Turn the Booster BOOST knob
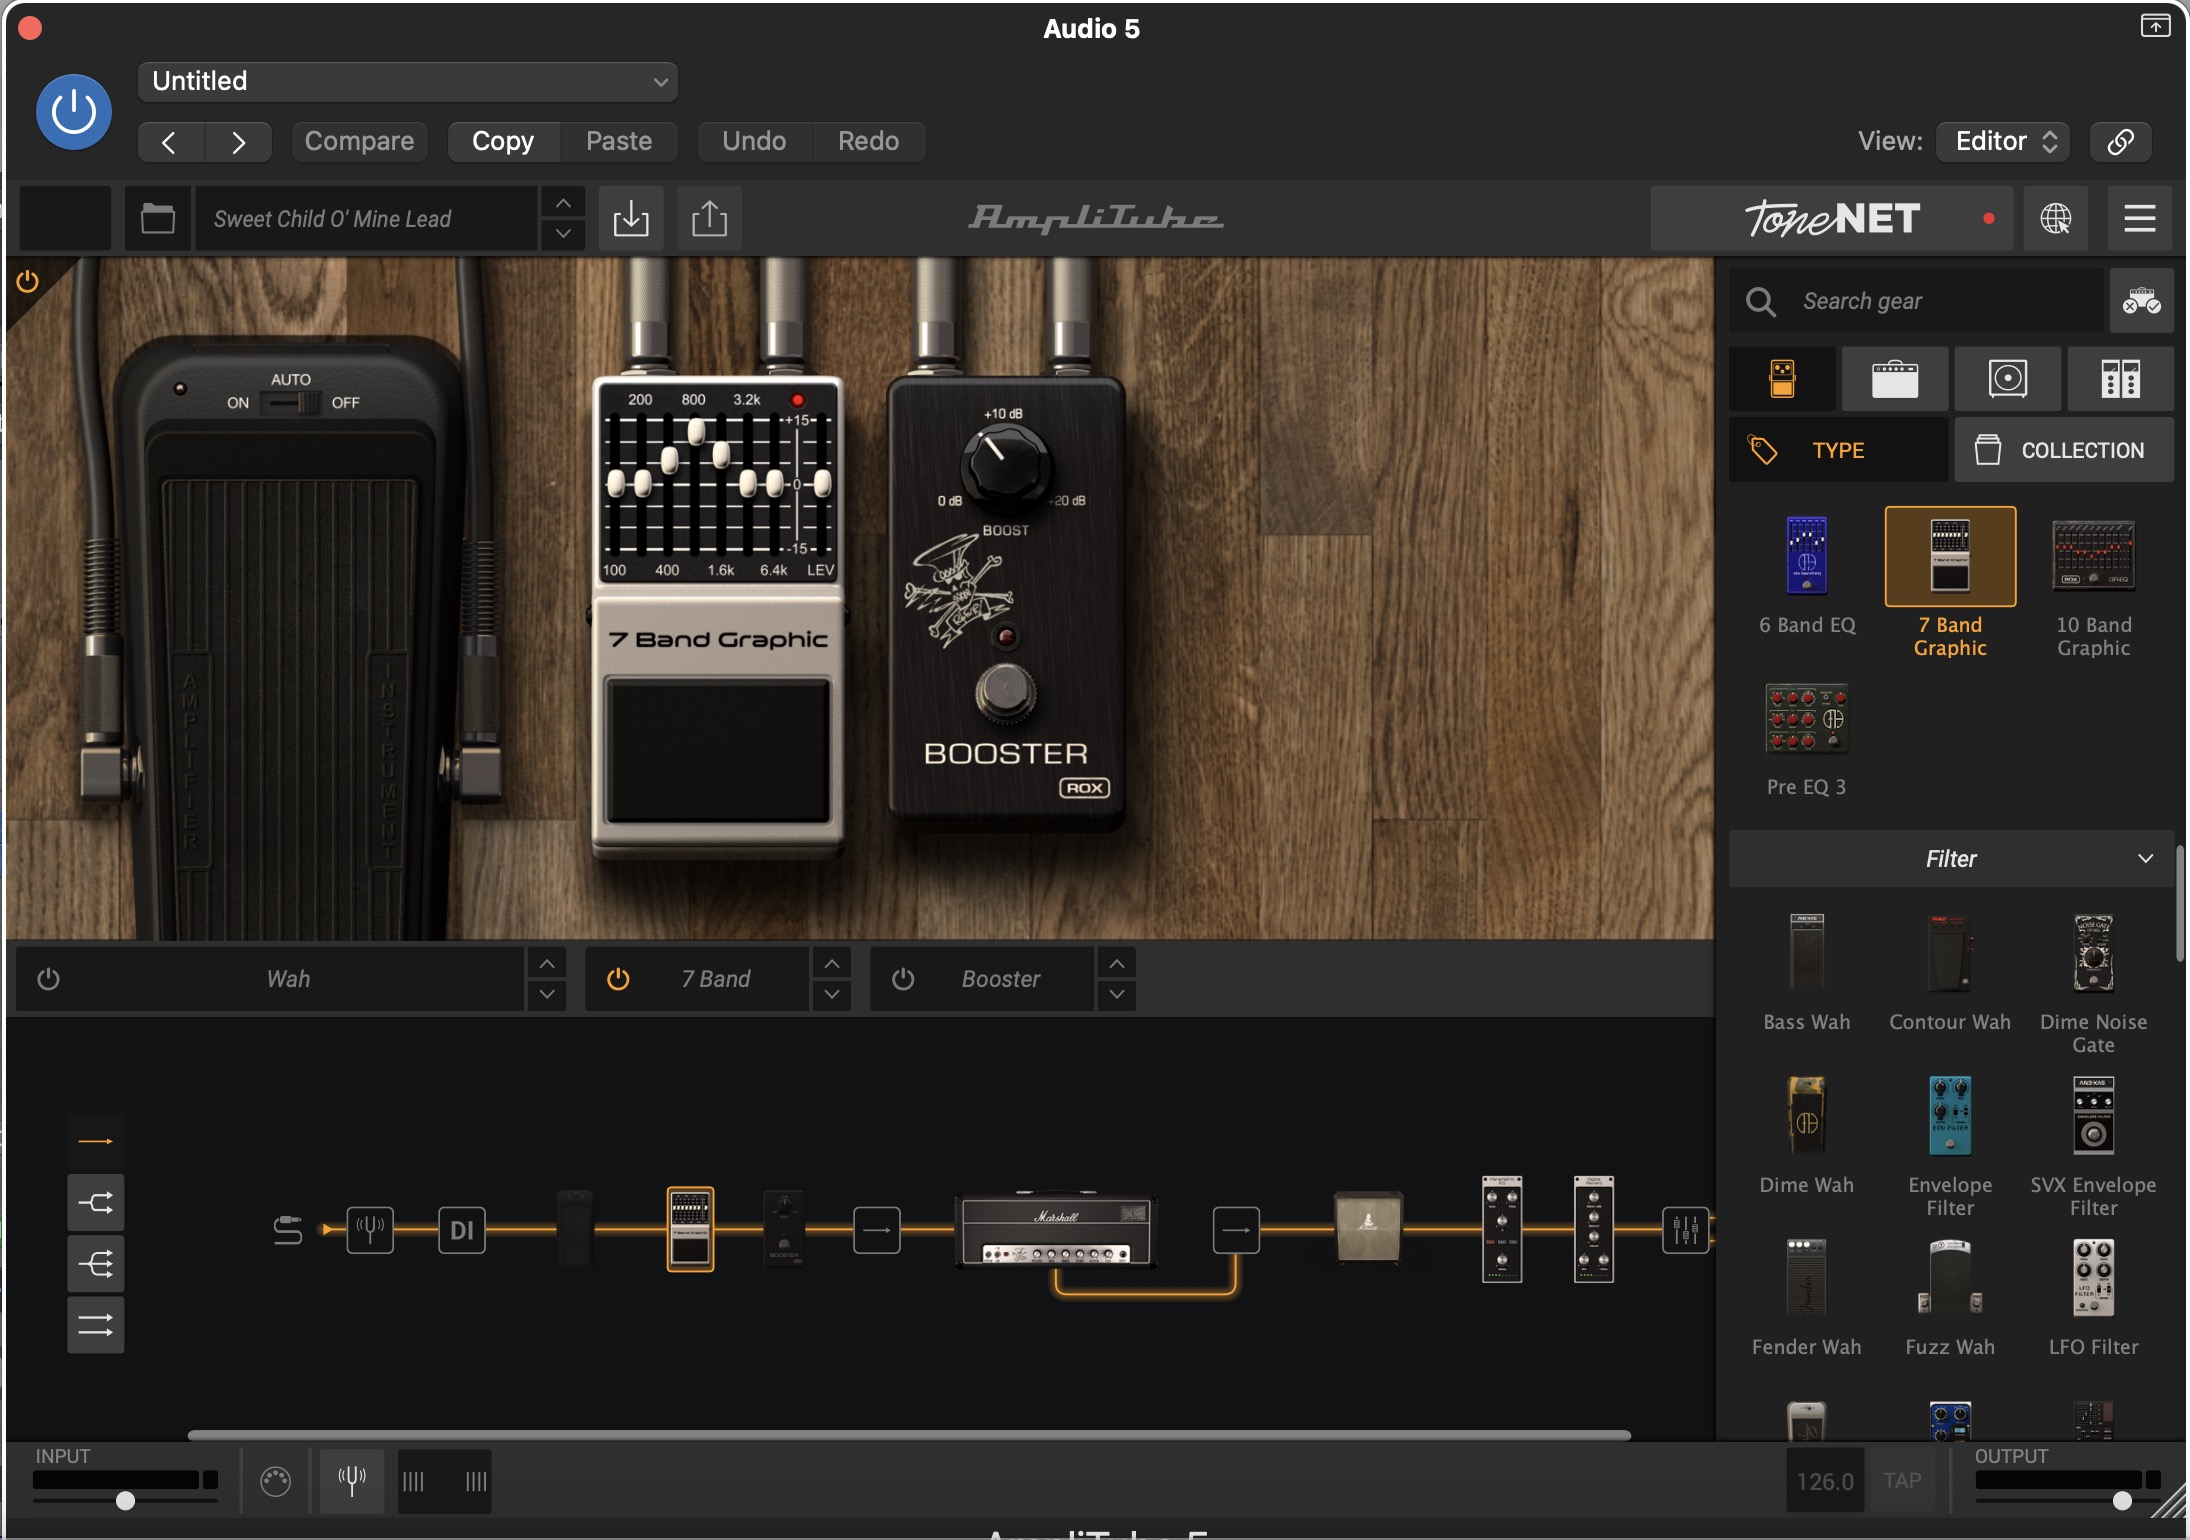Screen dimensions: 2190x1540 1005,466
